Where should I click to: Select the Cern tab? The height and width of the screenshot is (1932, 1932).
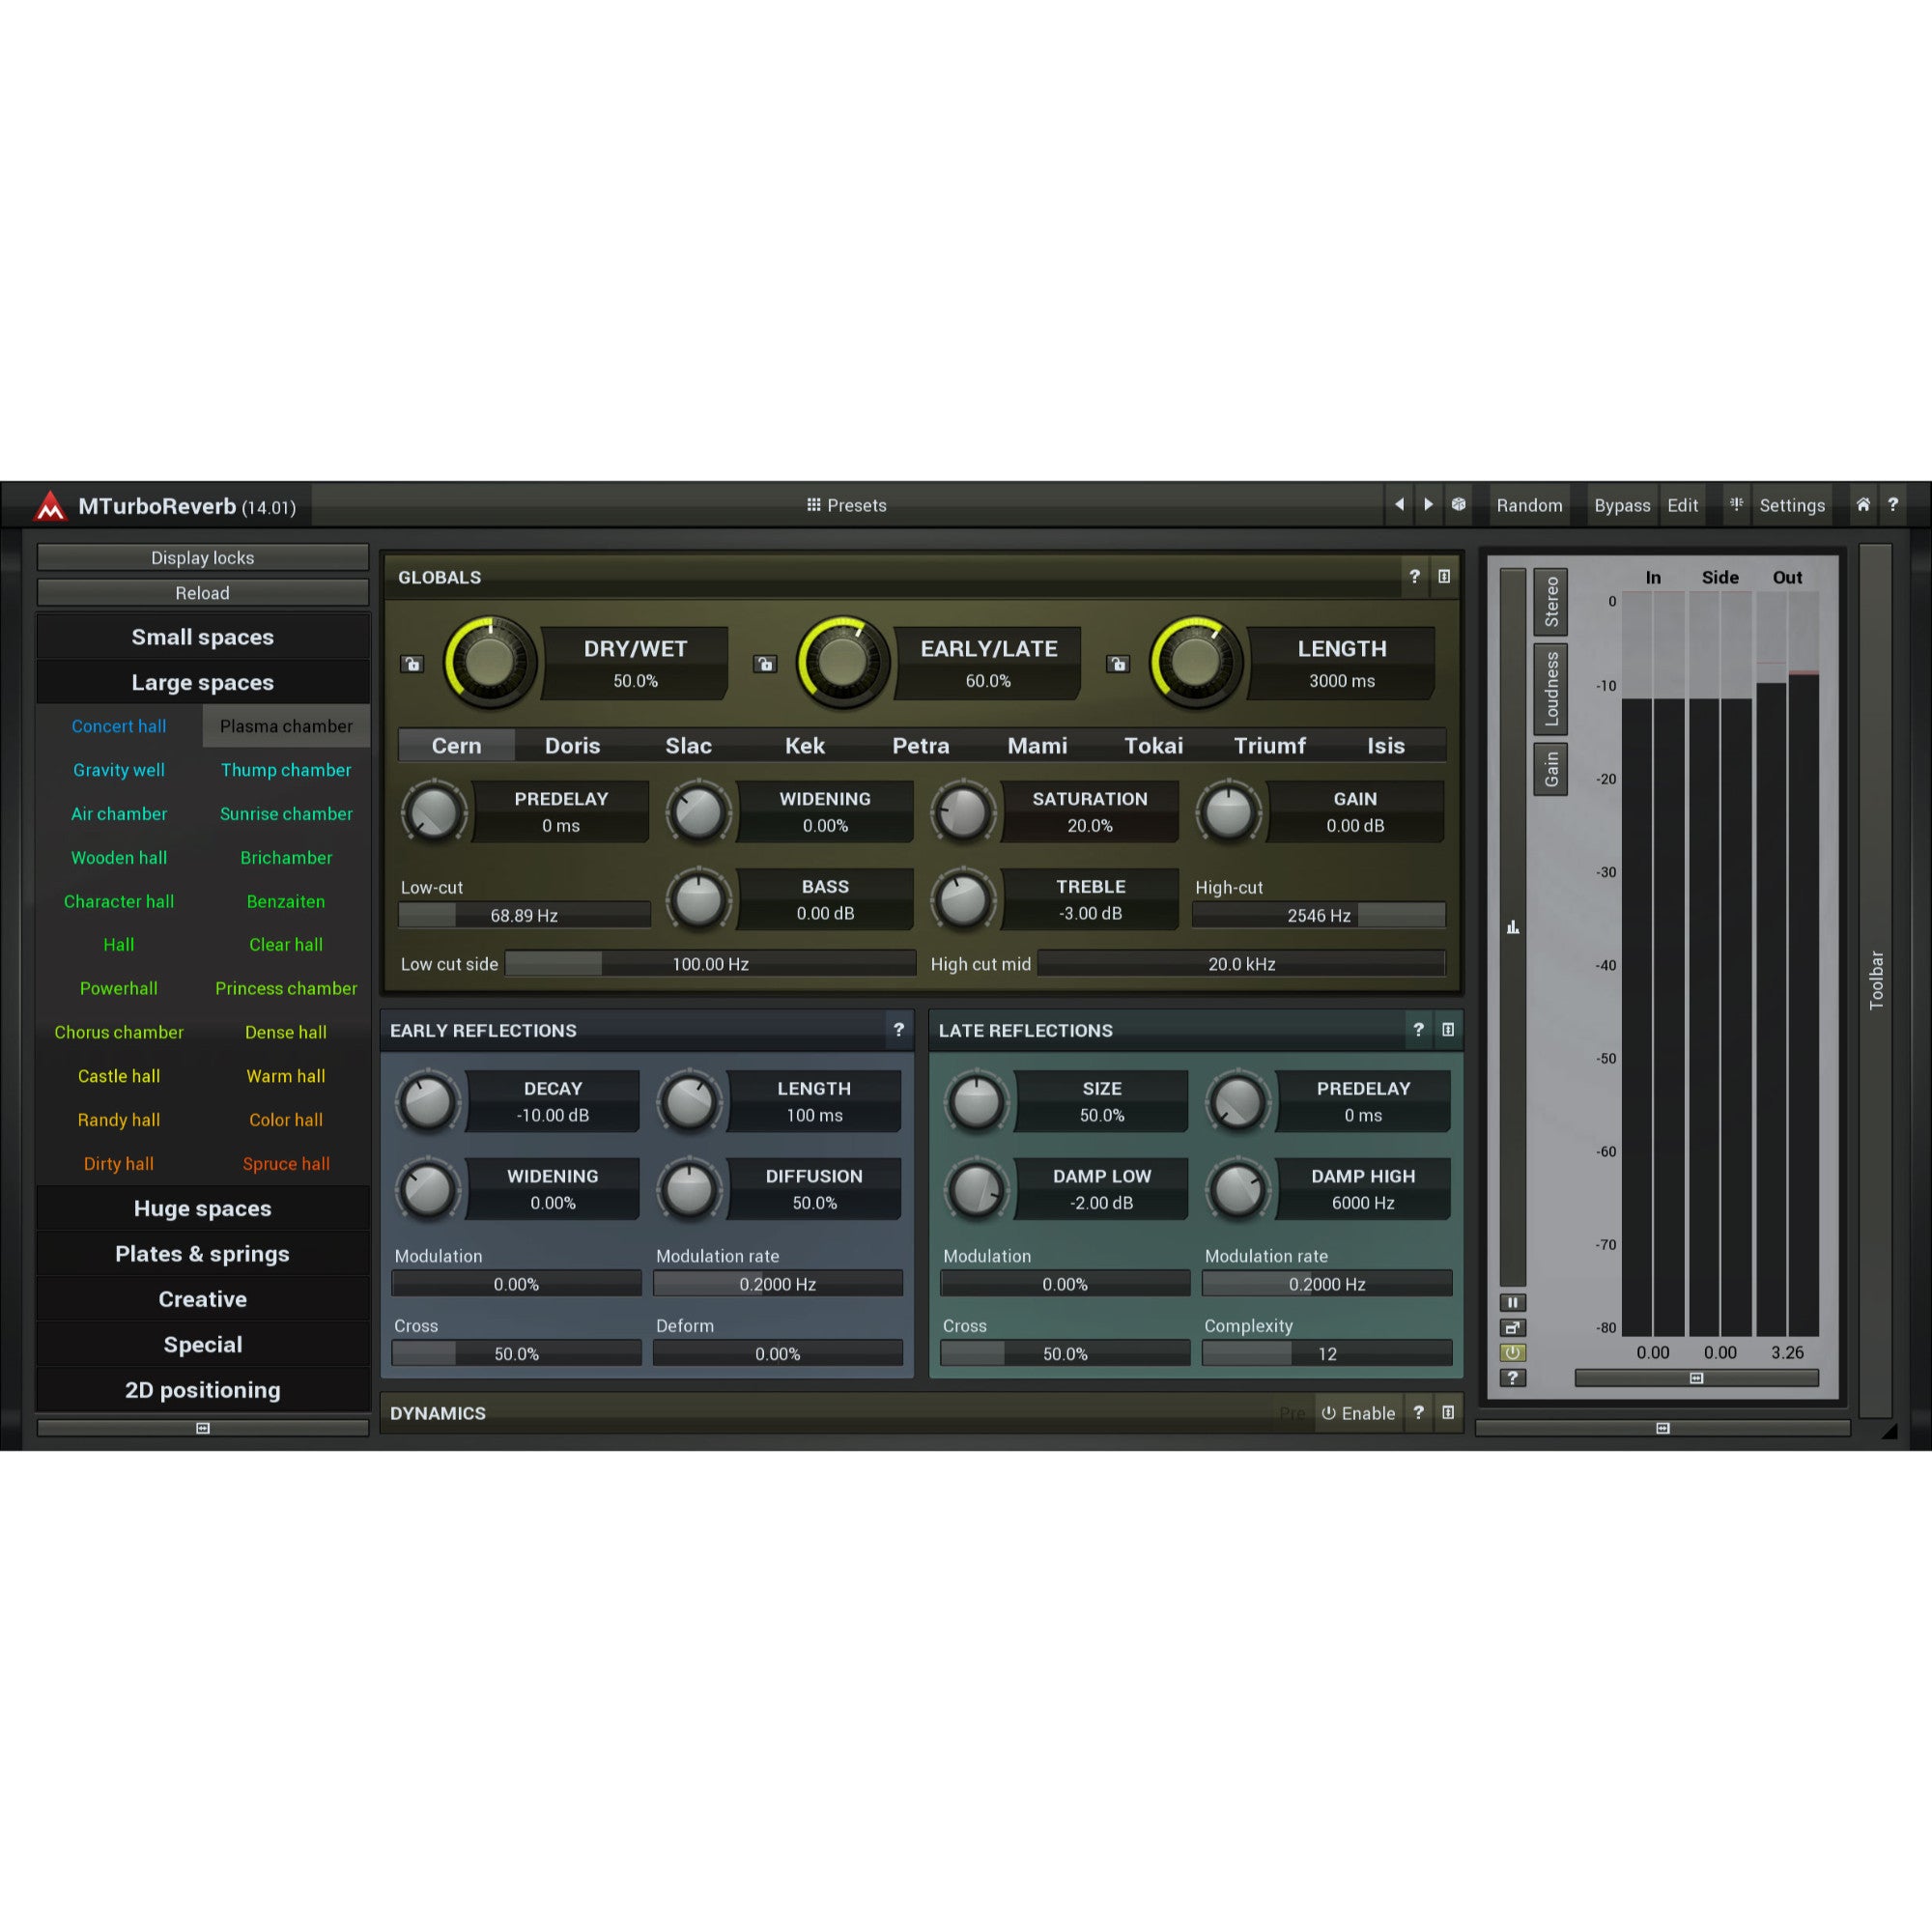[x=457, y=745]
